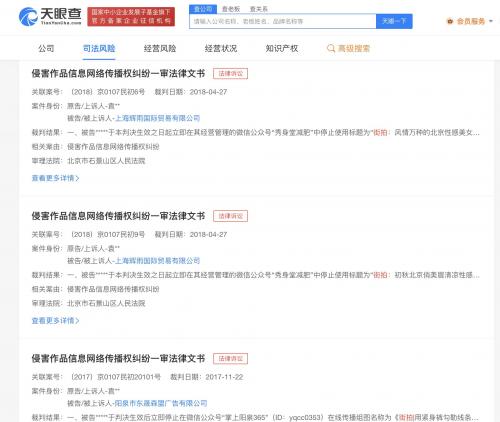Image resolution: width=500 pixels, height=422 pixels.
Task: Open the case title with 京0107民初20101号
Action: (x=118, y=359)
